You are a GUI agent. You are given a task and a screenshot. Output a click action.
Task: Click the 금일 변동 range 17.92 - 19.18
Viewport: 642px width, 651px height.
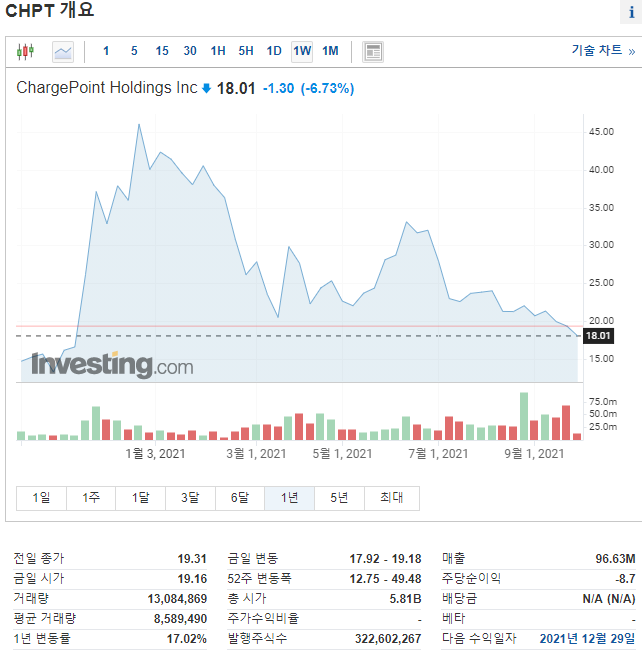(x=385, y=559)
